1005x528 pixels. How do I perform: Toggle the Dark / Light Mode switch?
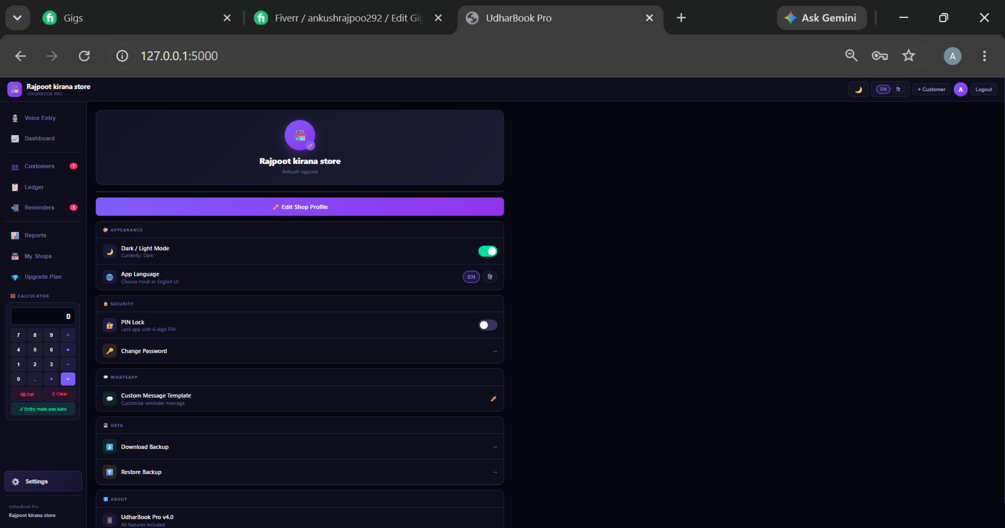pos(488,251)
